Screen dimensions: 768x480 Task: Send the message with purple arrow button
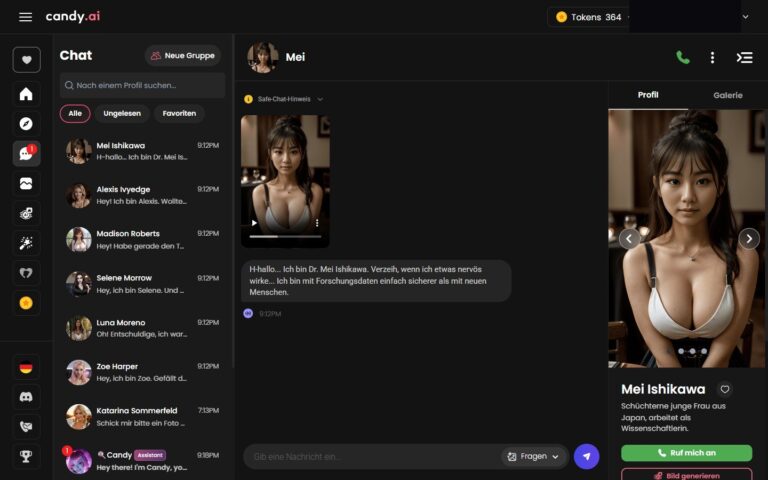click(586, 456)
